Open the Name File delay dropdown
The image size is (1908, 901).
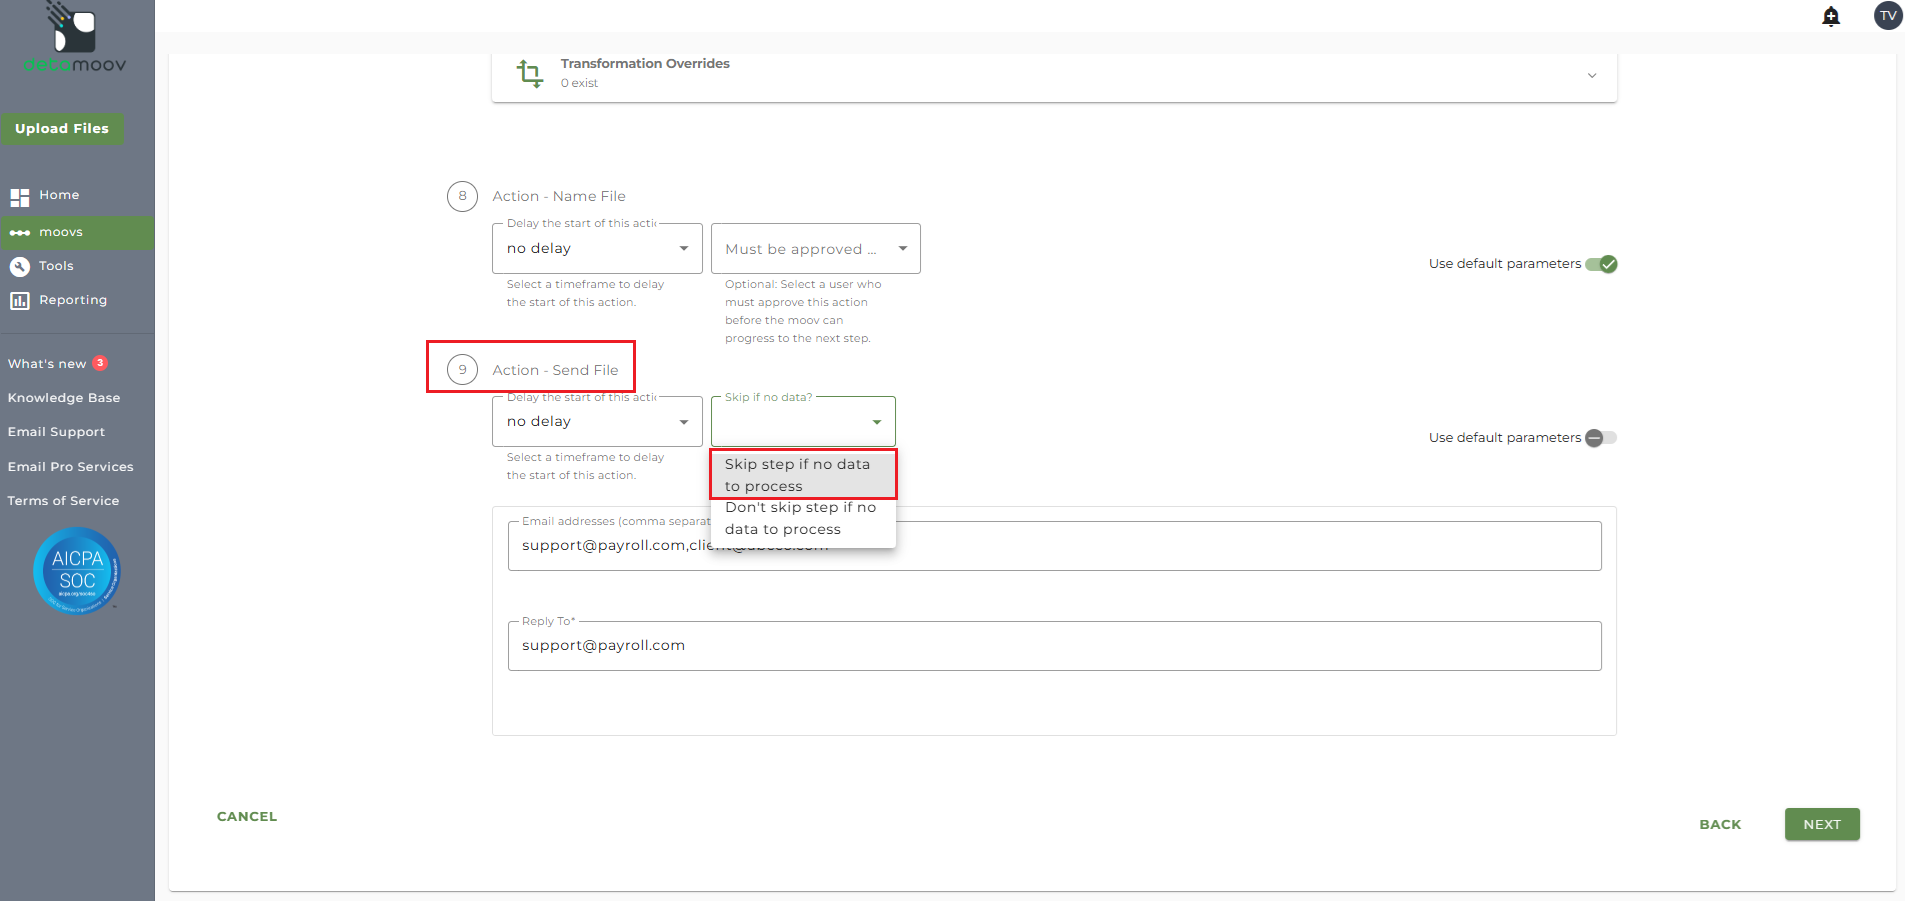tap(597, 249)
